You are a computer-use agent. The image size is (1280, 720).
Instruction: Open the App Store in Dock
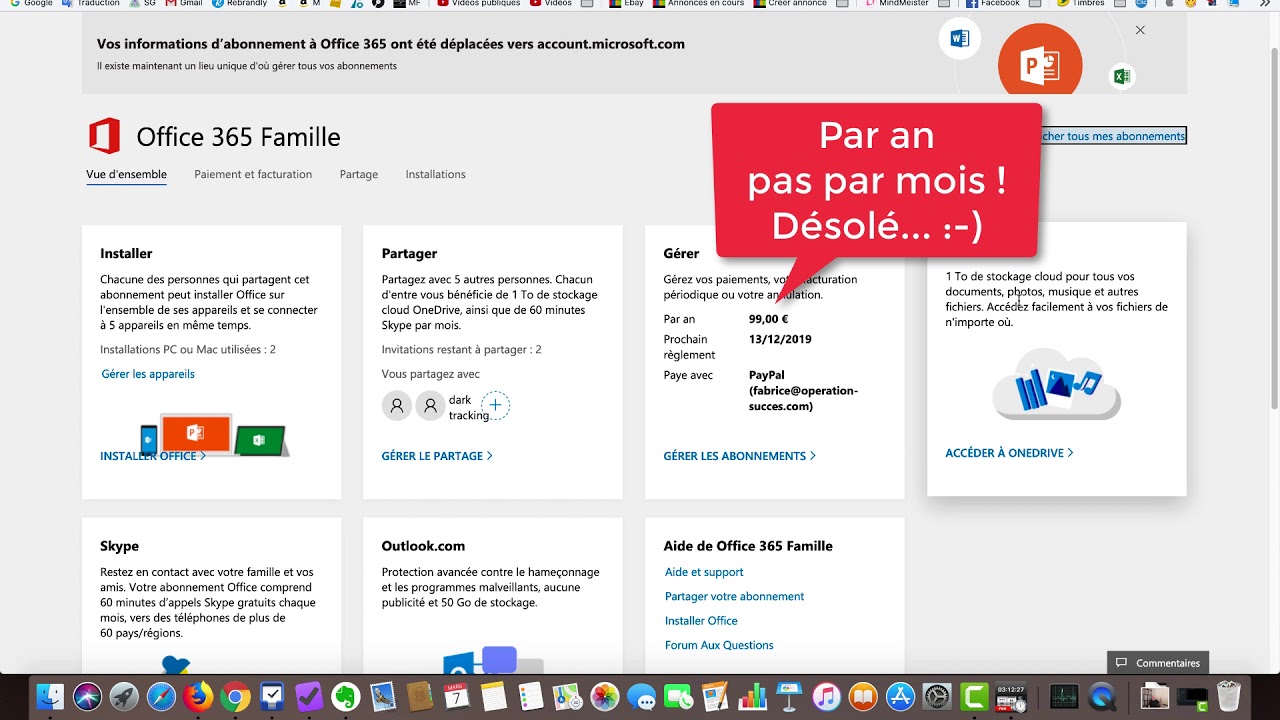coord(900,697)
